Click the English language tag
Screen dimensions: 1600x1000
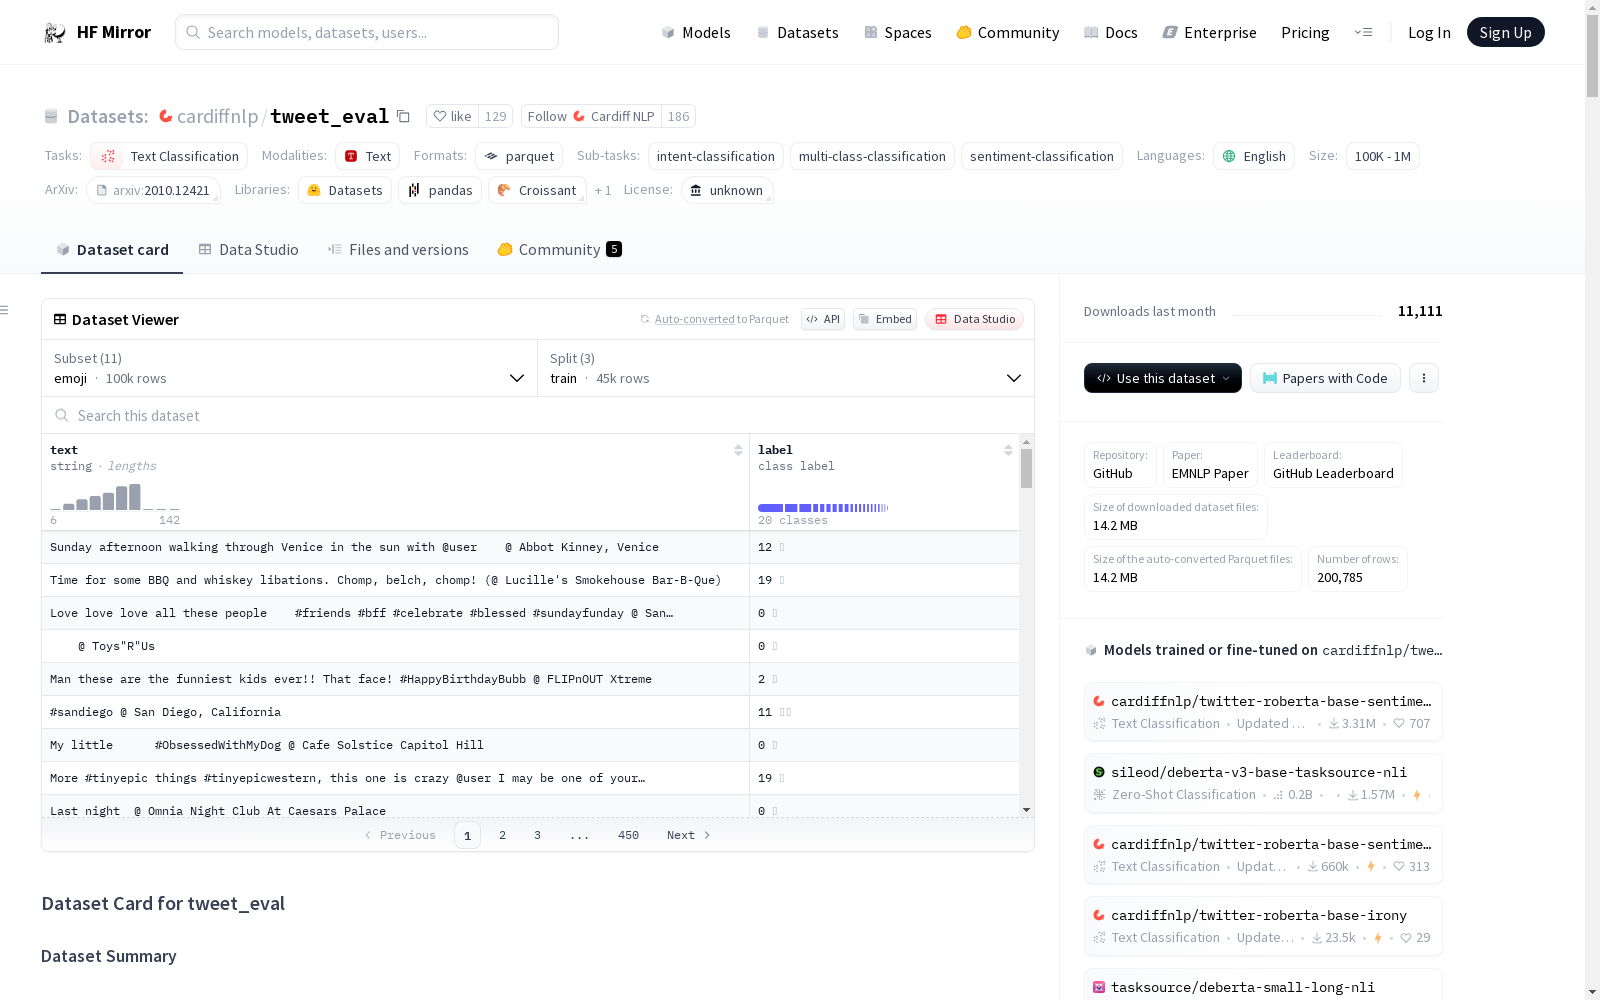(1254, 156)
